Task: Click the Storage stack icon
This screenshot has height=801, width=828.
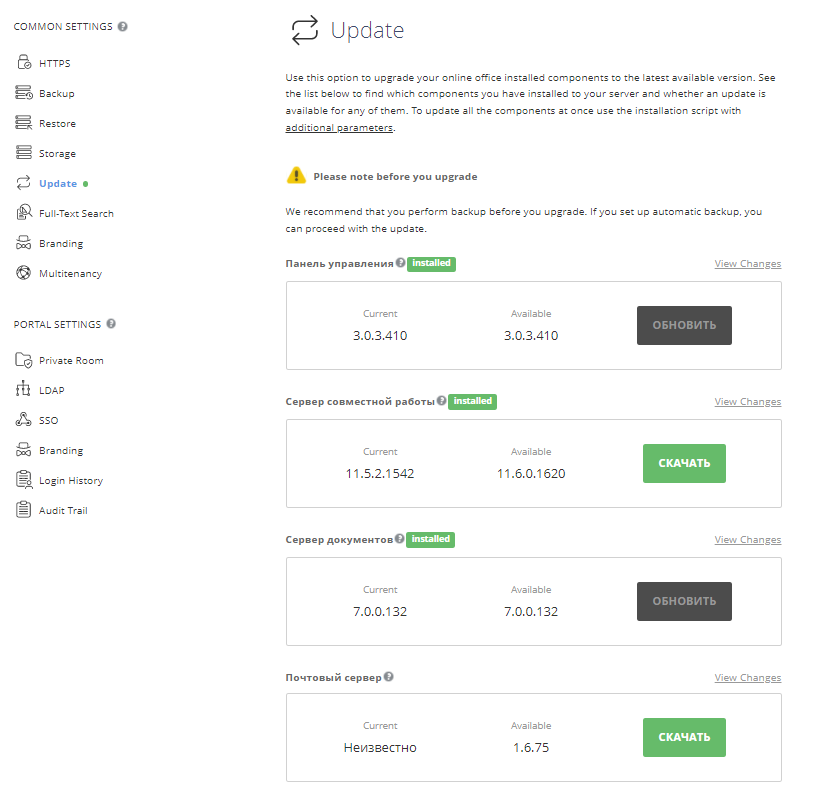Action: [24, 153]
